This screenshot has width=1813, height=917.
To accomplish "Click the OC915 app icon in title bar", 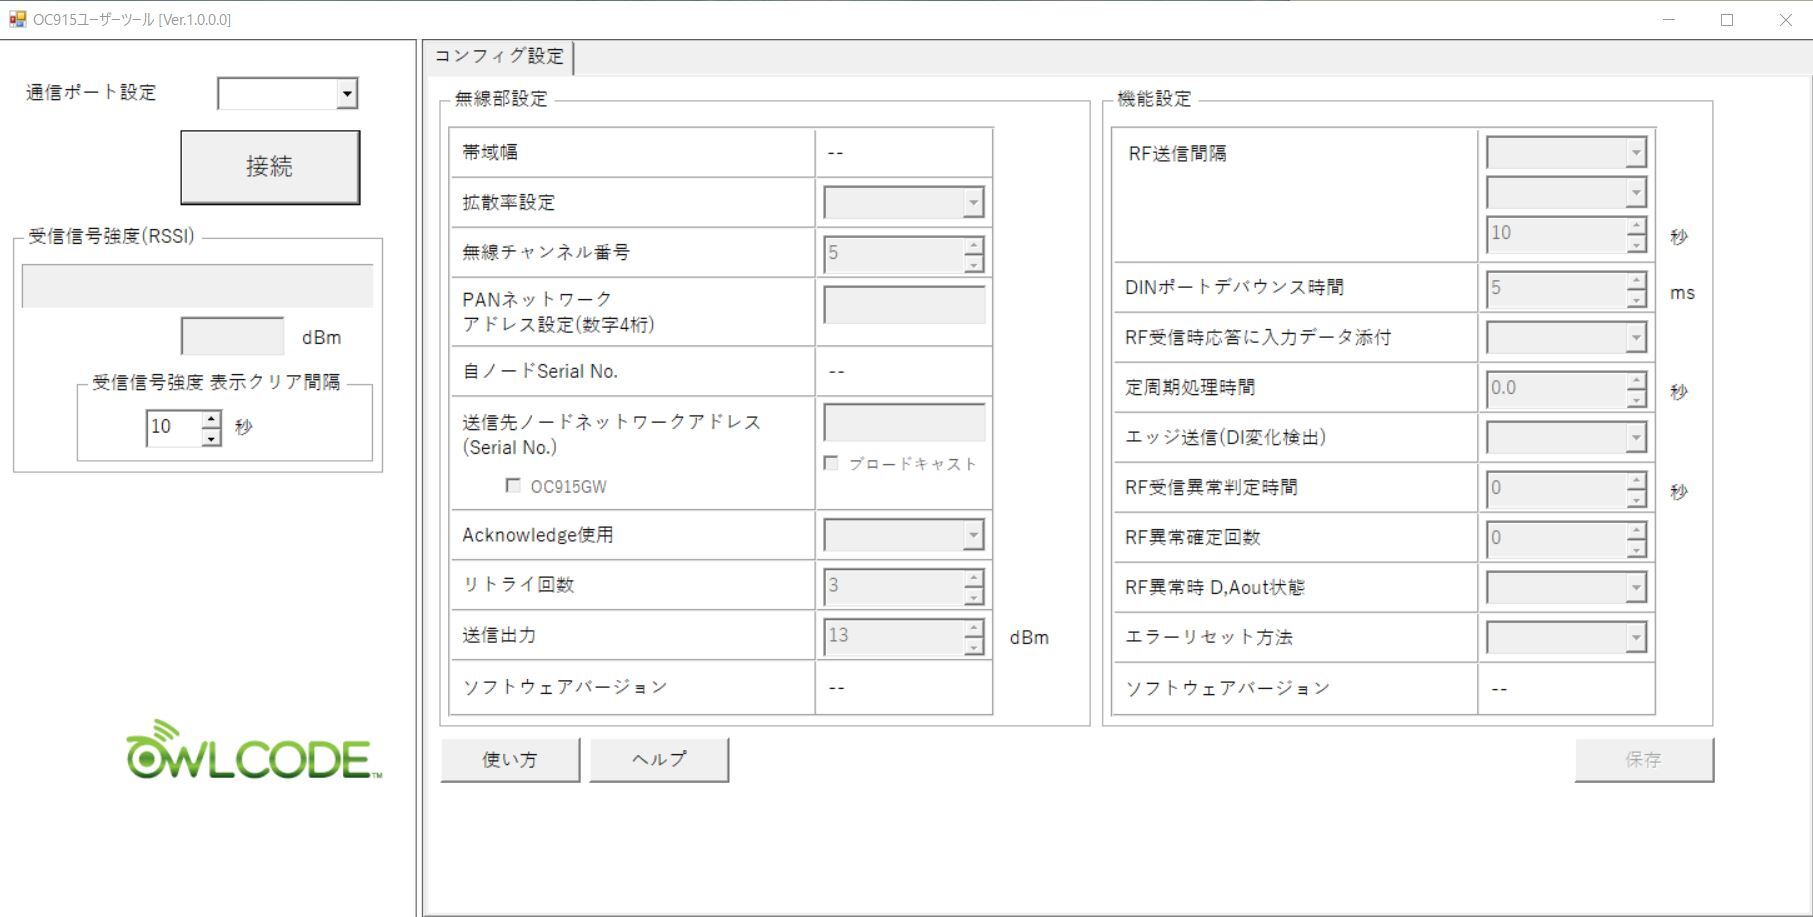I will (17, 19).
